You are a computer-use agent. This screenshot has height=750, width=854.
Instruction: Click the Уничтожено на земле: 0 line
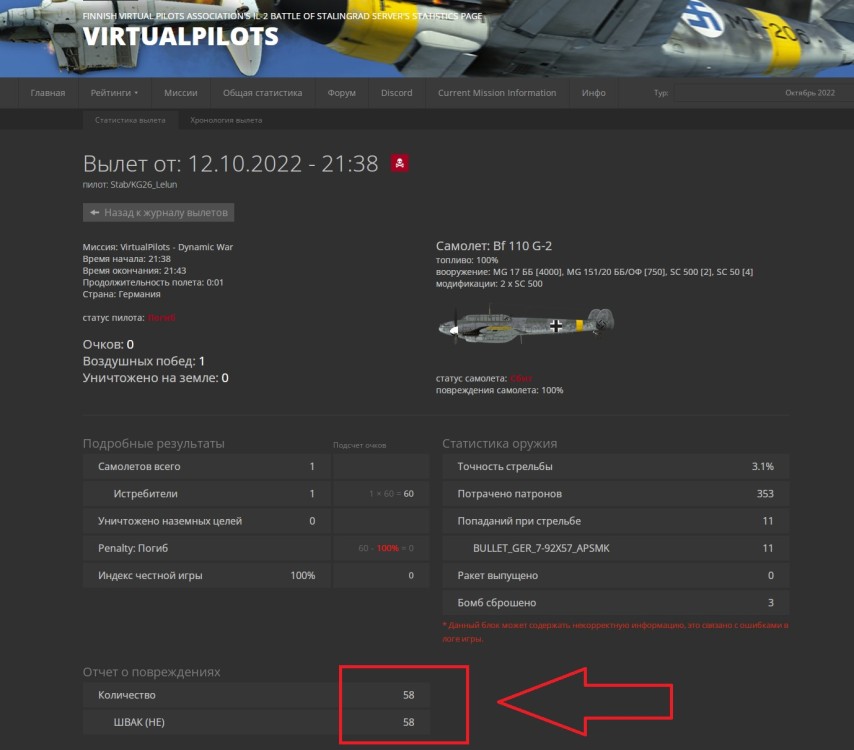click(x=156, y=377)
